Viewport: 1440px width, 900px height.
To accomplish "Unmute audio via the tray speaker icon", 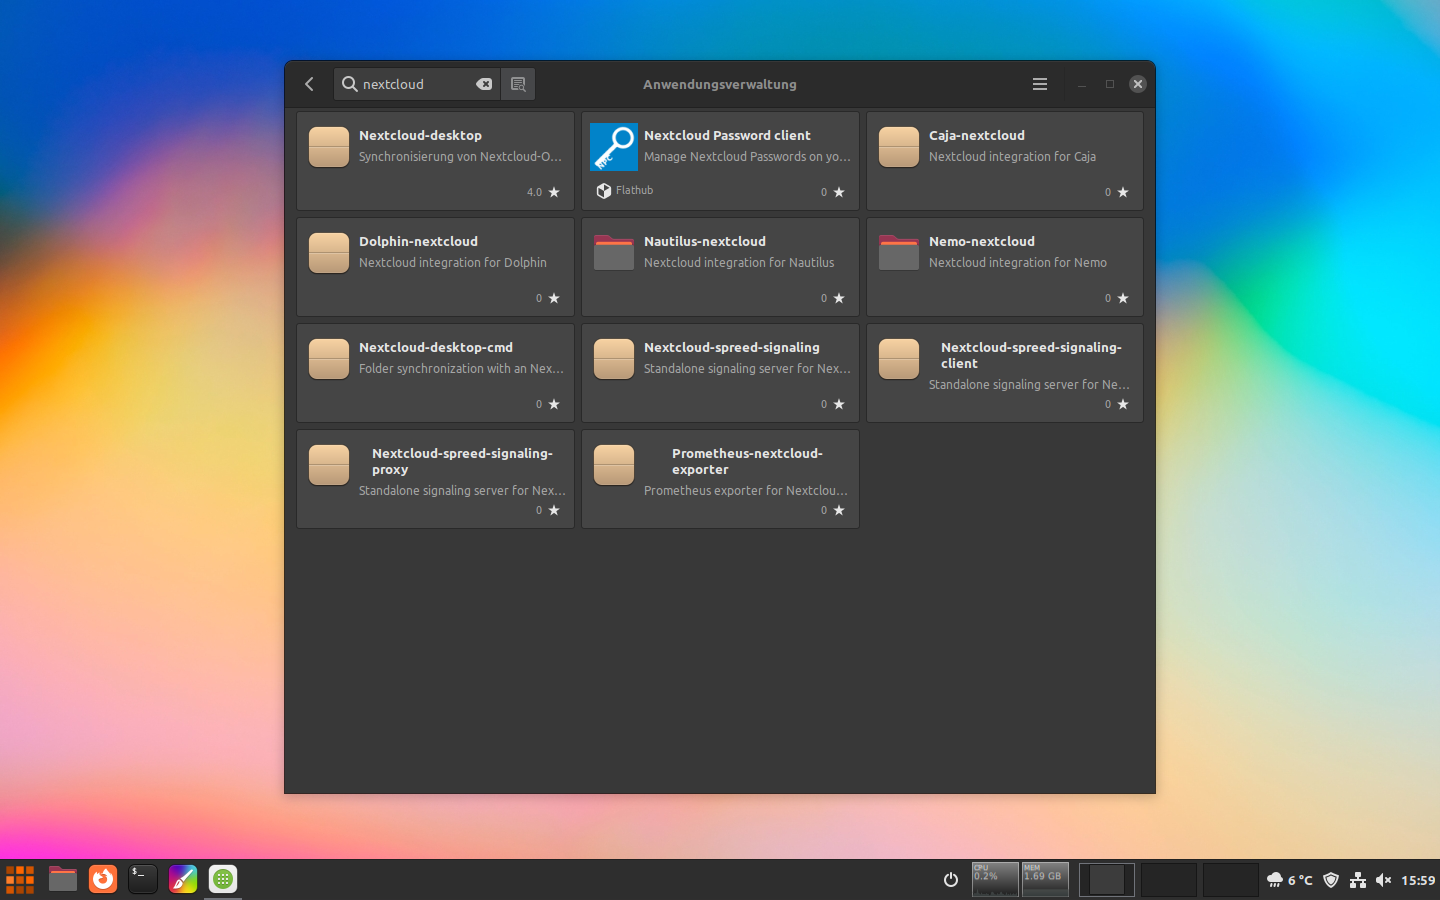I will pos(1384,880).
